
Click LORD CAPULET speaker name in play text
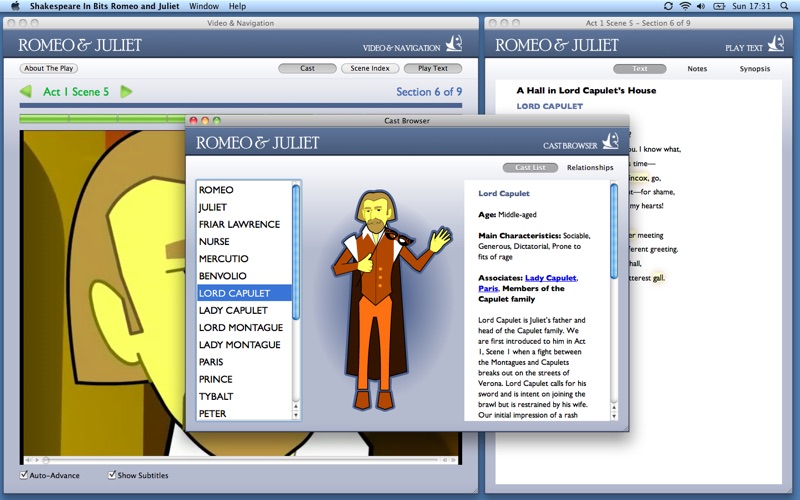click(x=549, y=106)
